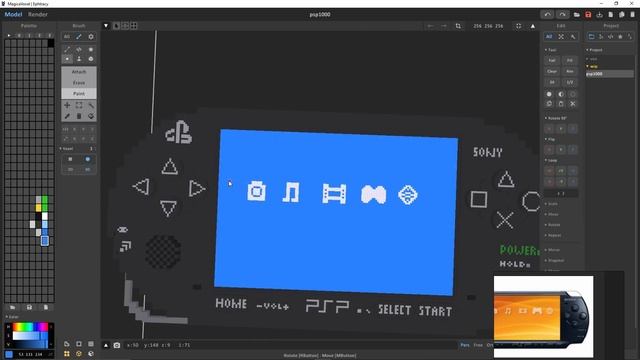
Task: Click the Clear tool button
Action: point(552,71)
